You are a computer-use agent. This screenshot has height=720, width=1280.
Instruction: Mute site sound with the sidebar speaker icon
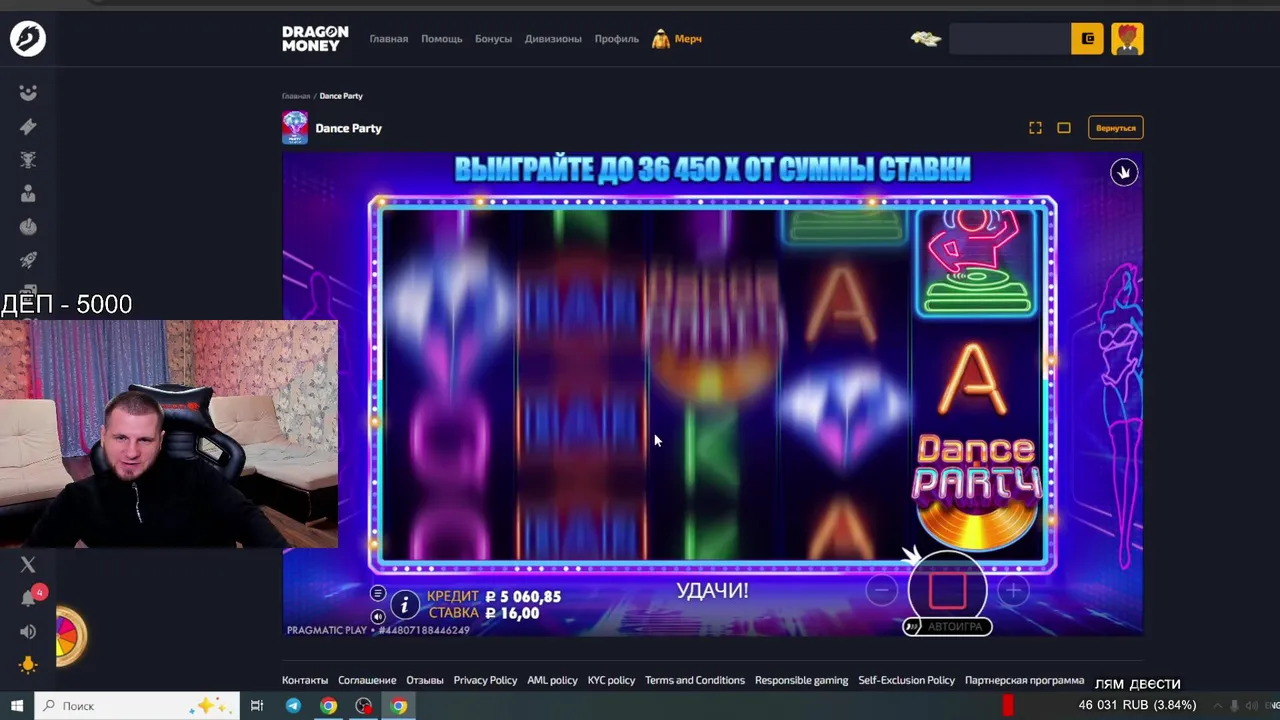[x=28, y=632]
